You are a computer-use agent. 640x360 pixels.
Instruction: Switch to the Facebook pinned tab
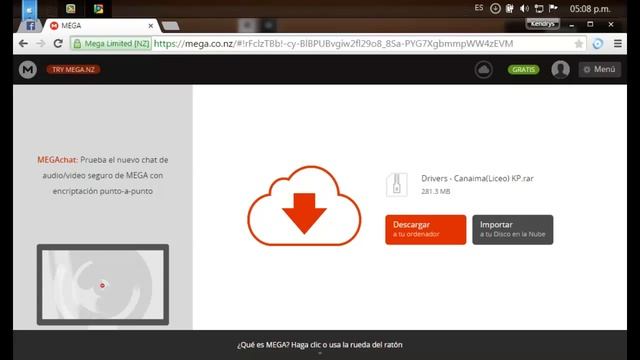click(30, 26)
